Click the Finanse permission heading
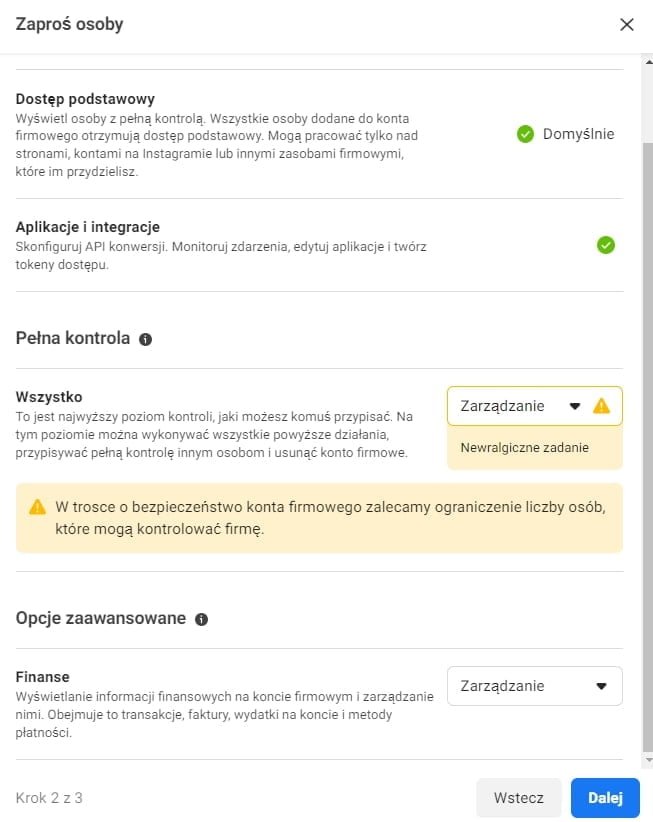 click(x=42, y=677)
